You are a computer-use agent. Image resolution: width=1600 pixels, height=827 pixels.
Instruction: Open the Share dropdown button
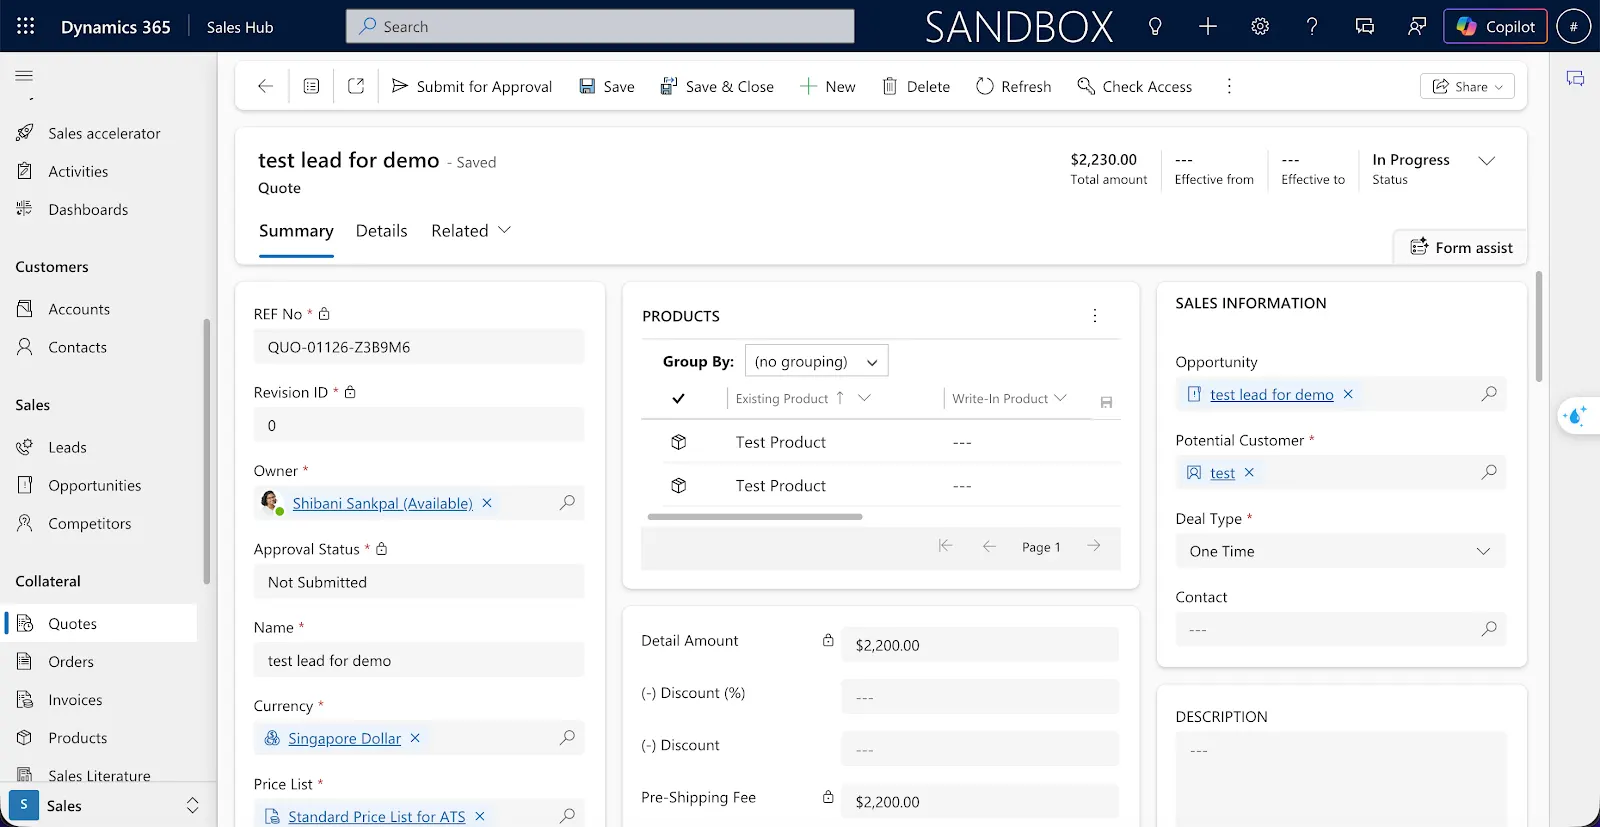[x=1467, y=87]
